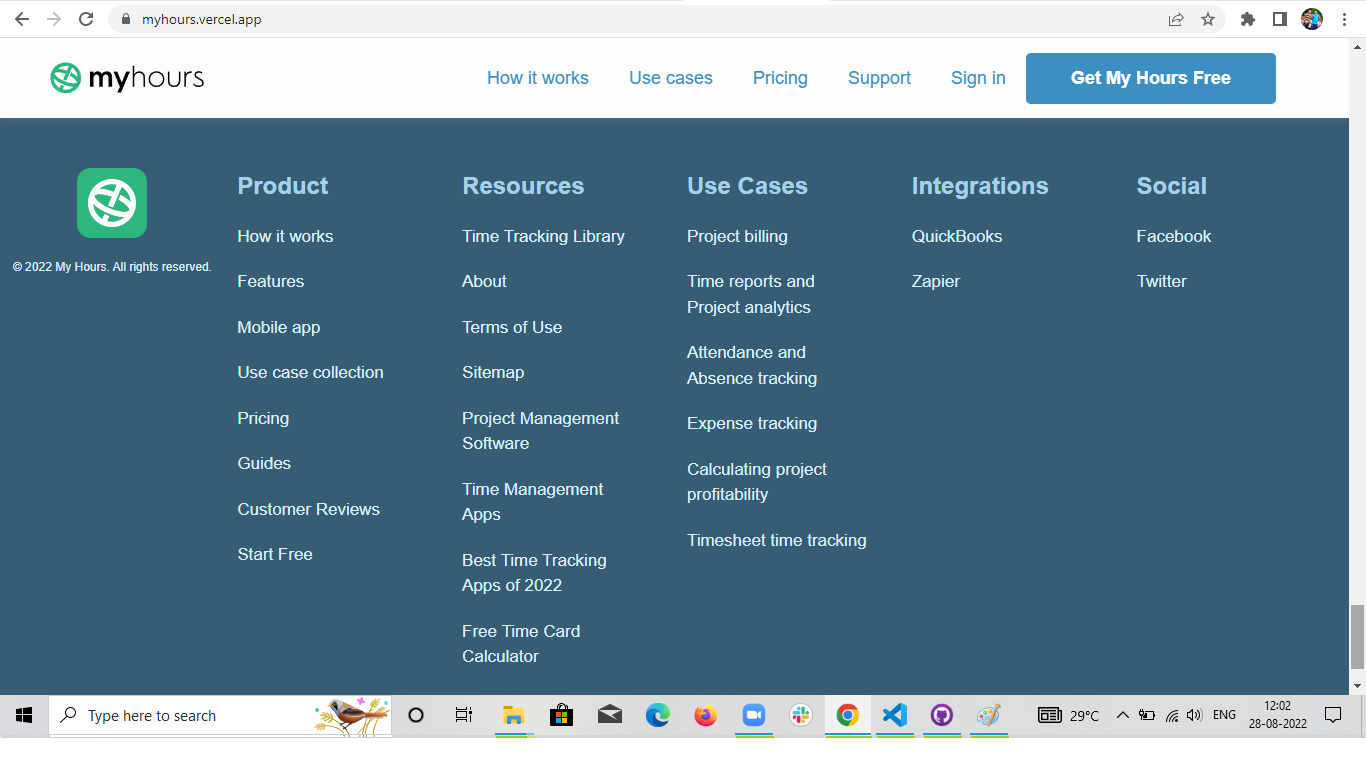Open Free Time Card Calculator link
Image resolution: width=1366 pixels, height=768 pixels.
click(x=521, y=644)
